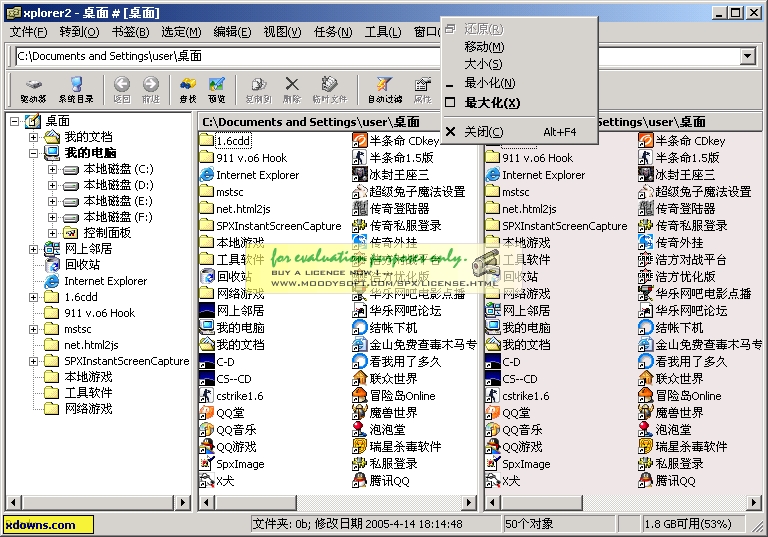Open the 临时文件 scrap container toolbar icon
The width and height of the screenshot is (768, 537).
pos(330,90)
